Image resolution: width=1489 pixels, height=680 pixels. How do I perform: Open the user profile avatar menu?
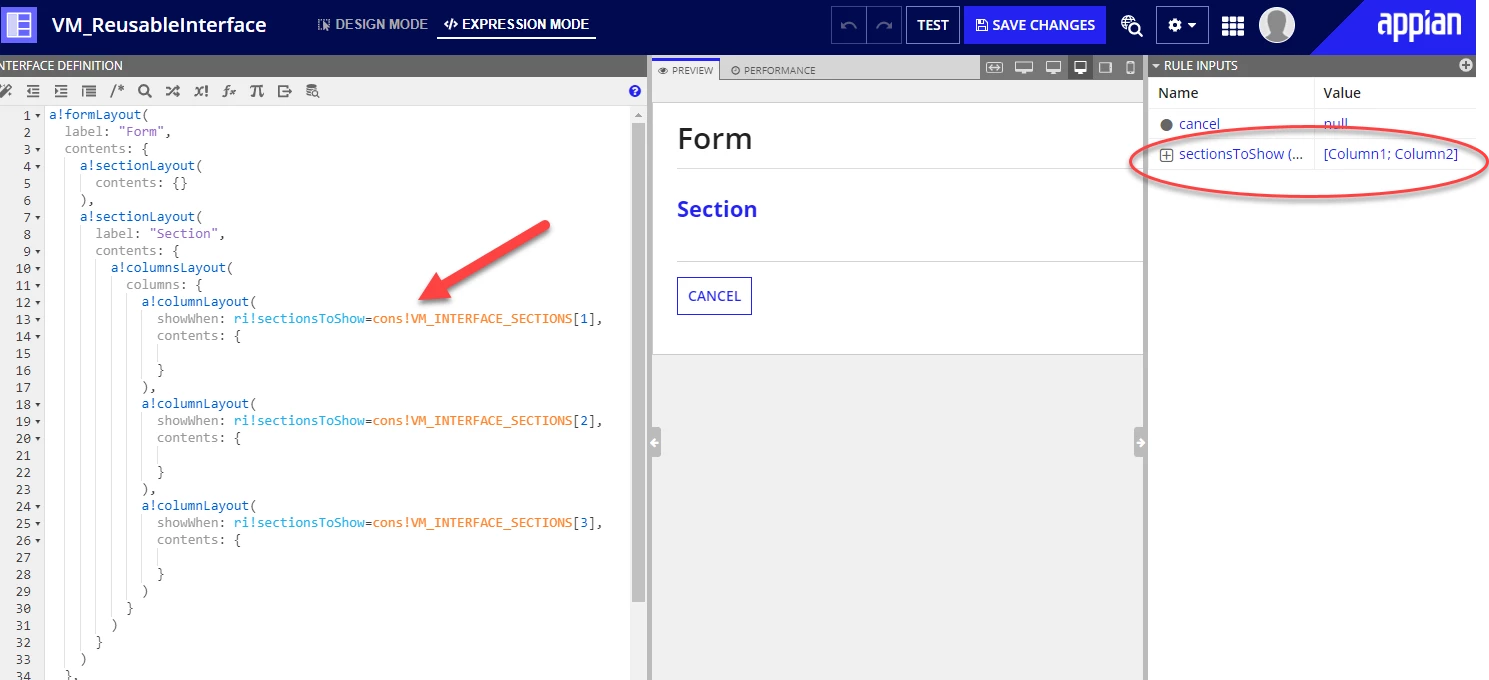(x=1277, y=25)
